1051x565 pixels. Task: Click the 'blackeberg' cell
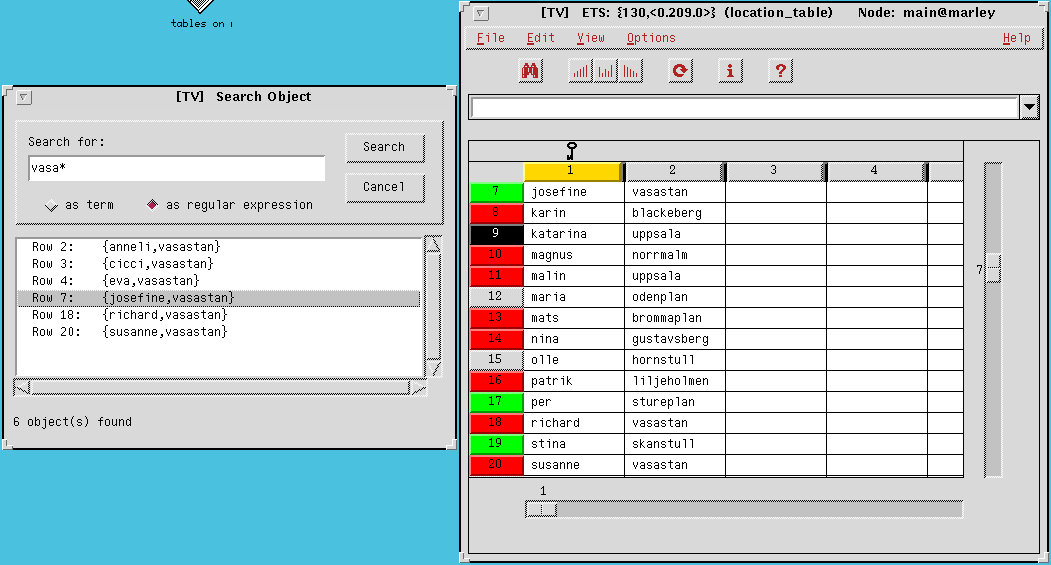[675, 213]
